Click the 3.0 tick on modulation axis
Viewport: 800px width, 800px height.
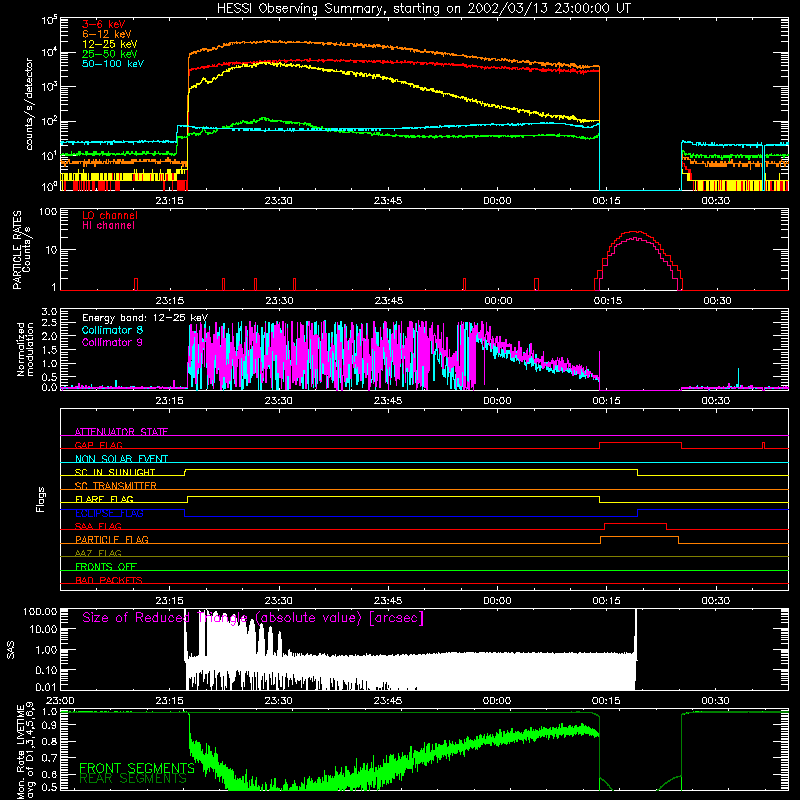pos(49,312)
